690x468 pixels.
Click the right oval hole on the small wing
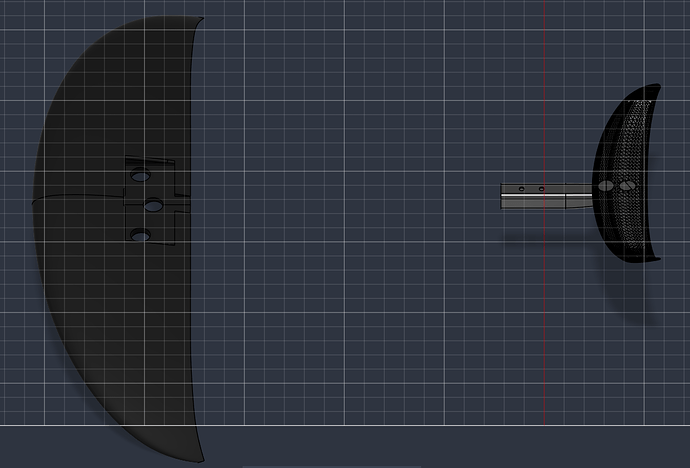[628, 186]
